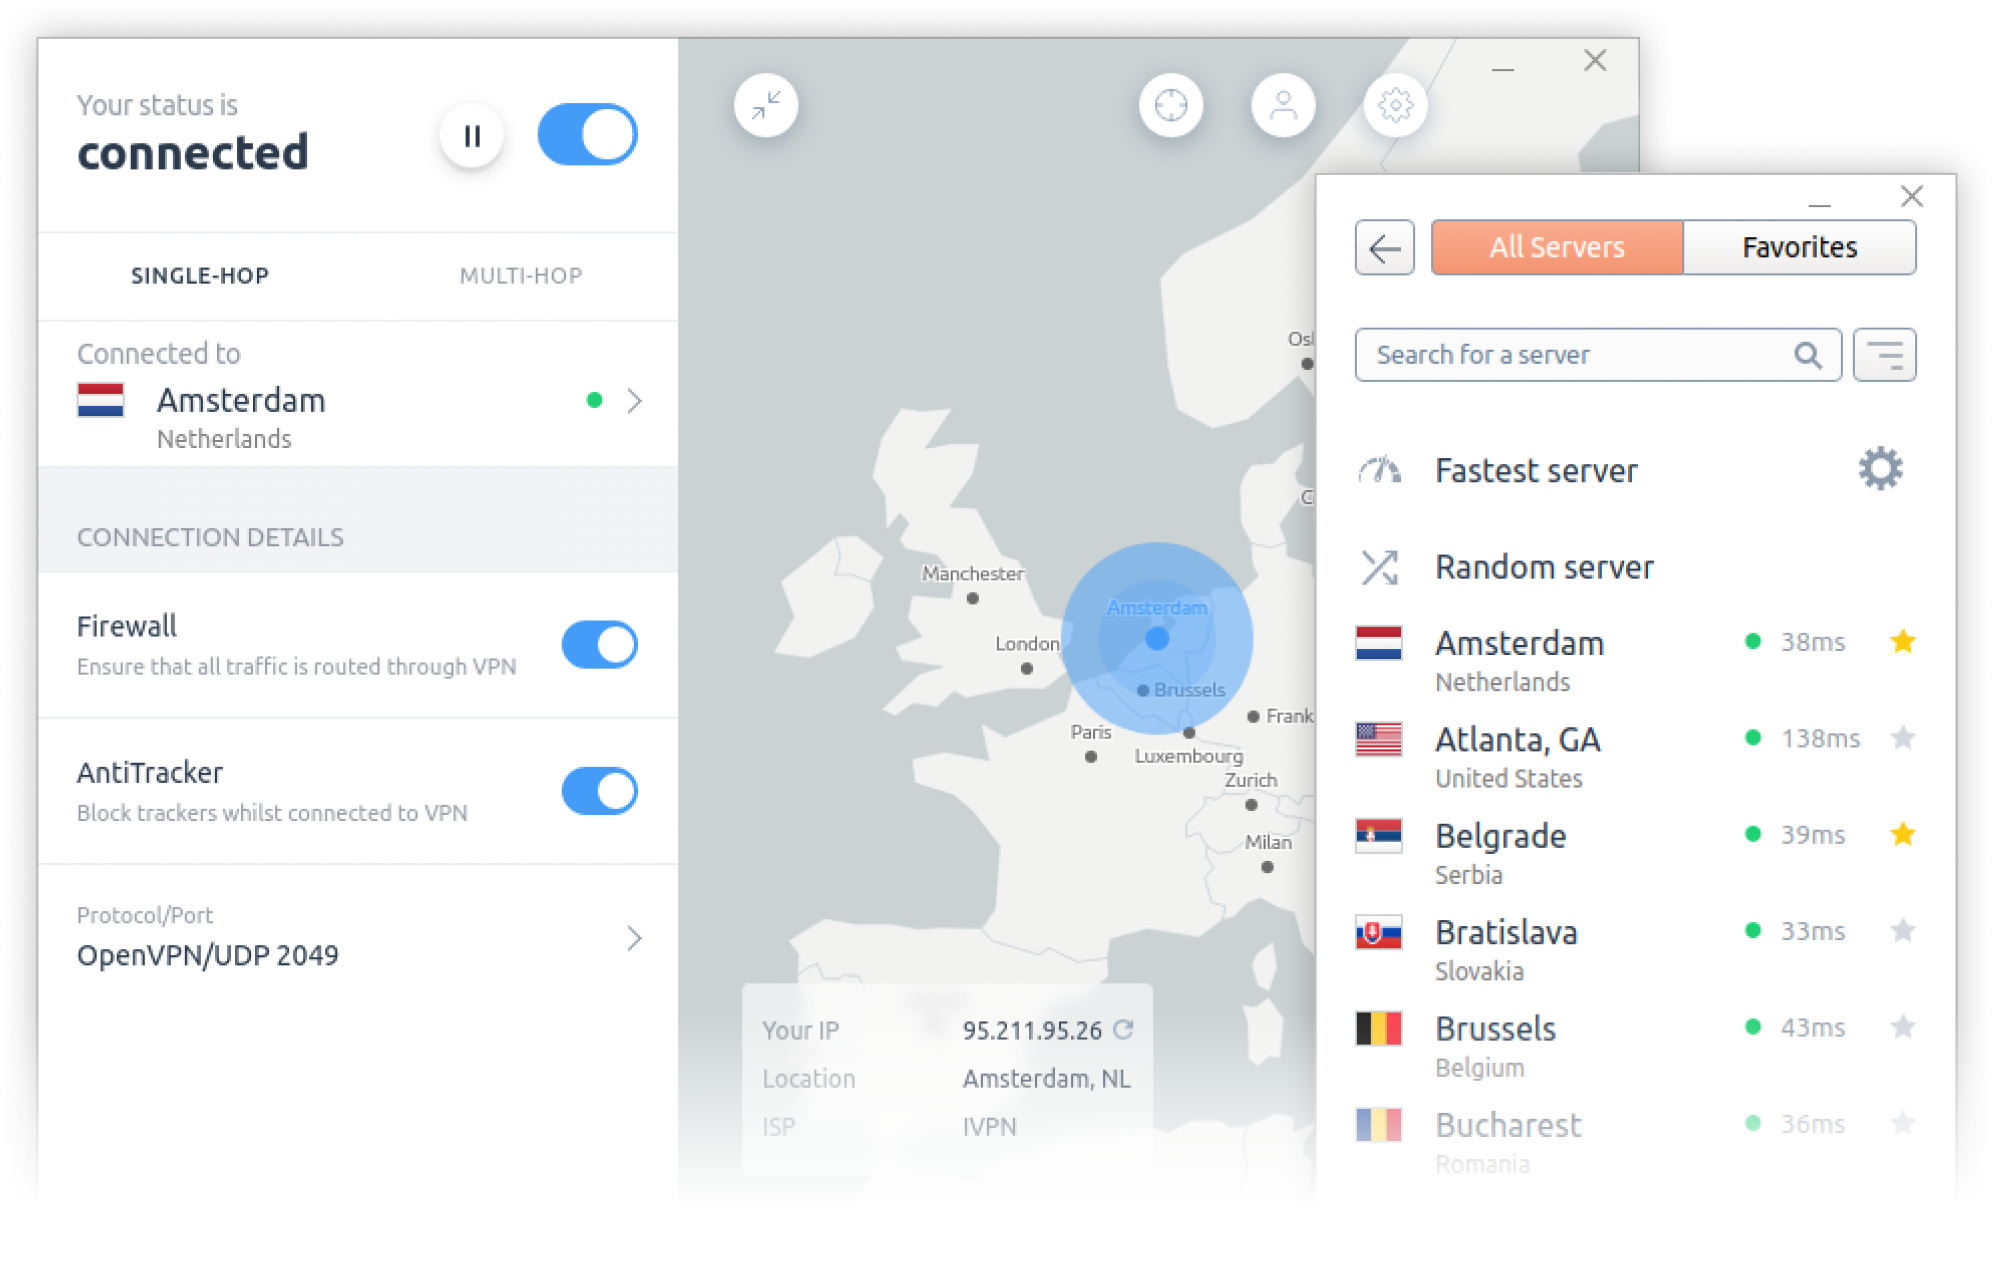Image resolution: width=1992 pixels, height=1280 pixels.
Task: Click the search magnifier icon
Action: click(x=1807, y=355)
